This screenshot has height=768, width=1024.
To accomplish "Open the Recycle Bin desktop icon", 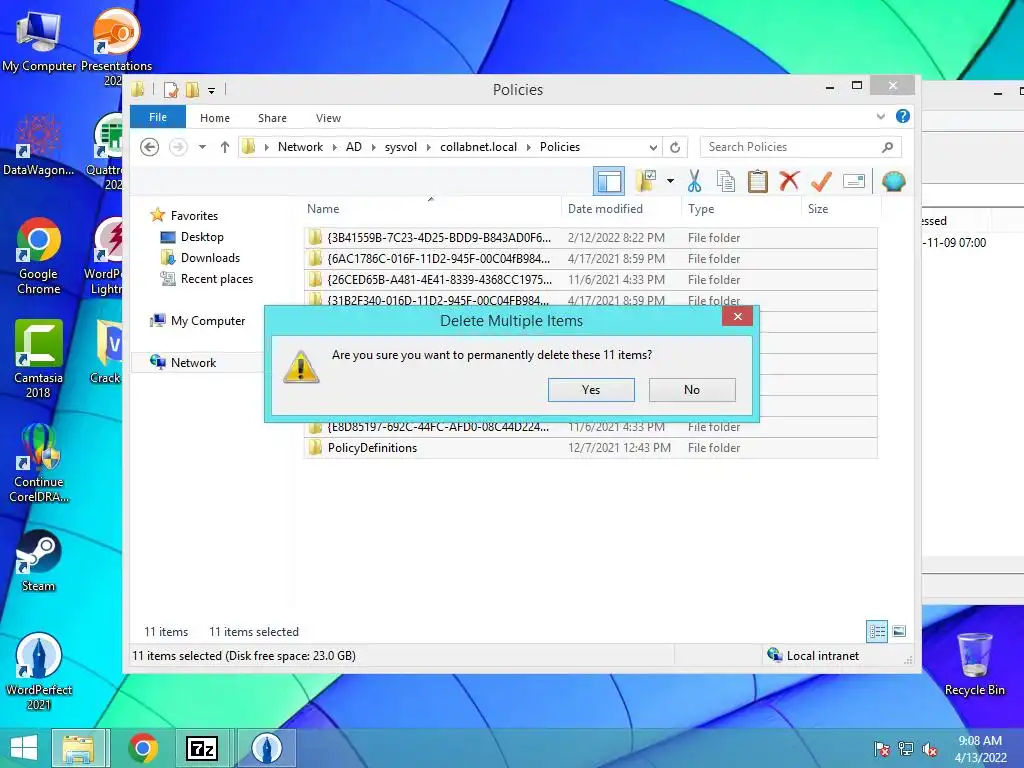I will pos(974,665).
